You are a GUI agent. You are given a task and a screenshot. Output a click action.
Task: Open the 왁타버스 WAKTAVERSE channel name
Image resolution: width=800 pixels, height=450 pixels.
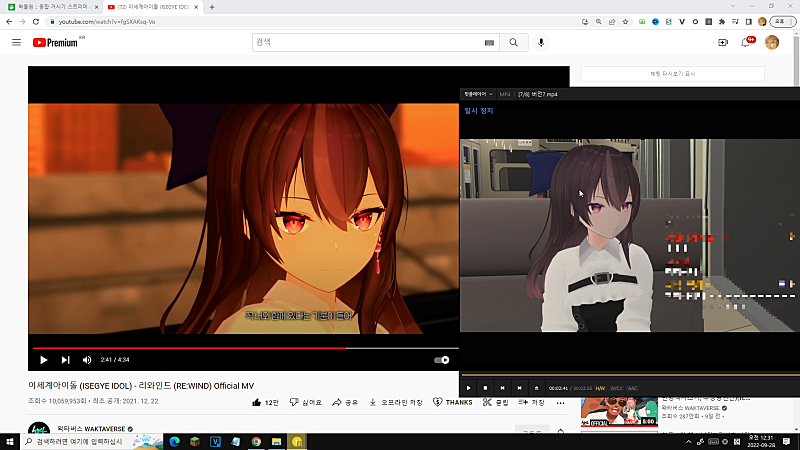tap(91, 429)
